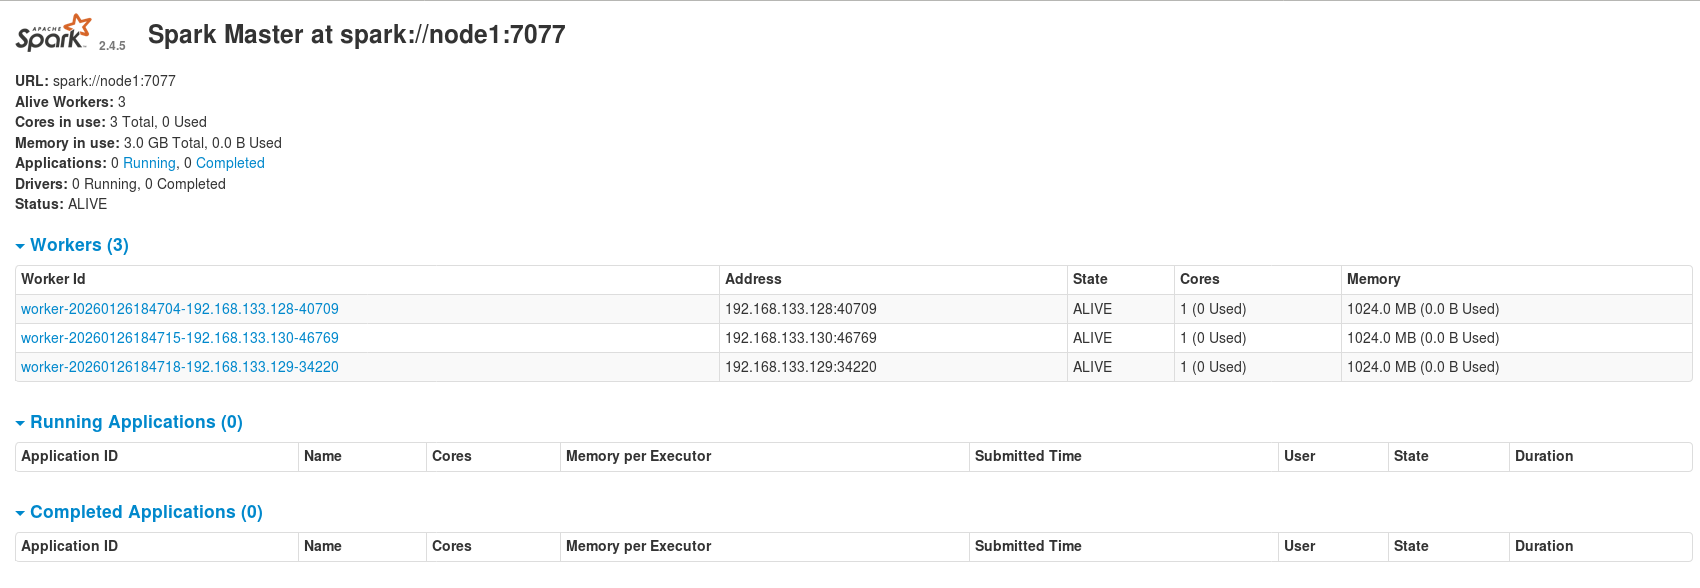Collapse the Workers (3) section

tap(72, 245)
